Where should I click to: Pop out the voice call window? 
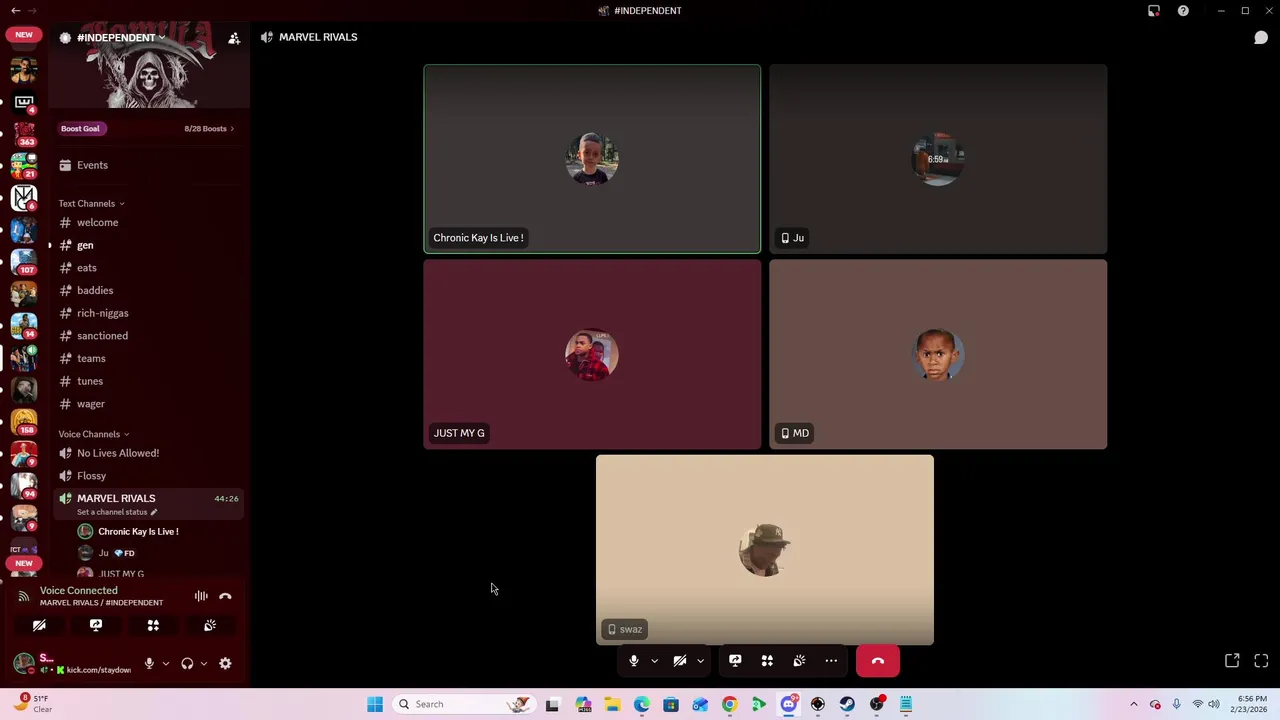pos(1232,661)
